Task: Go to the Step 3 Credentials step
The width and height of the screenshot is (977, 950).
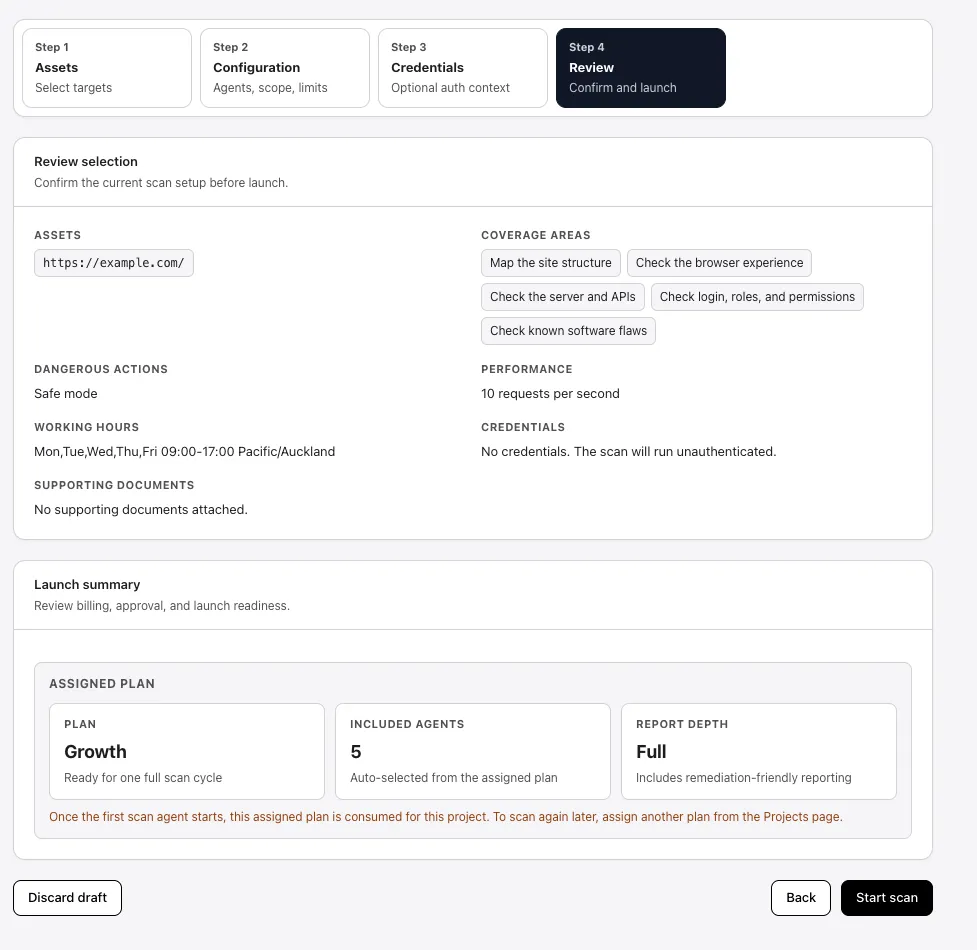Action: click(462, 67)
